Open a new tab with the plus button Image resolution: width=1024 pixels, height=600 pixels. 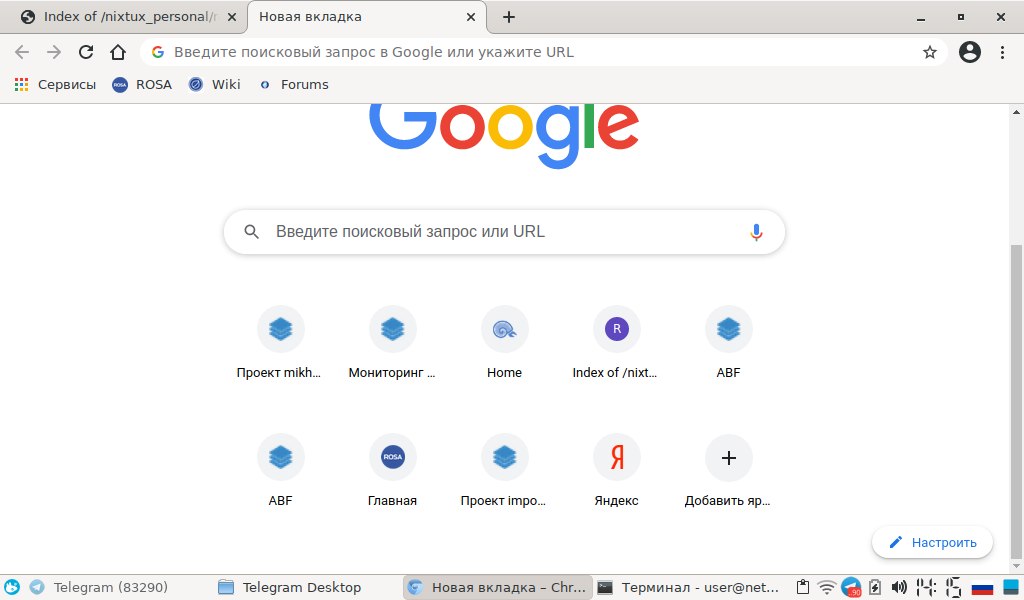pos(509,17)
